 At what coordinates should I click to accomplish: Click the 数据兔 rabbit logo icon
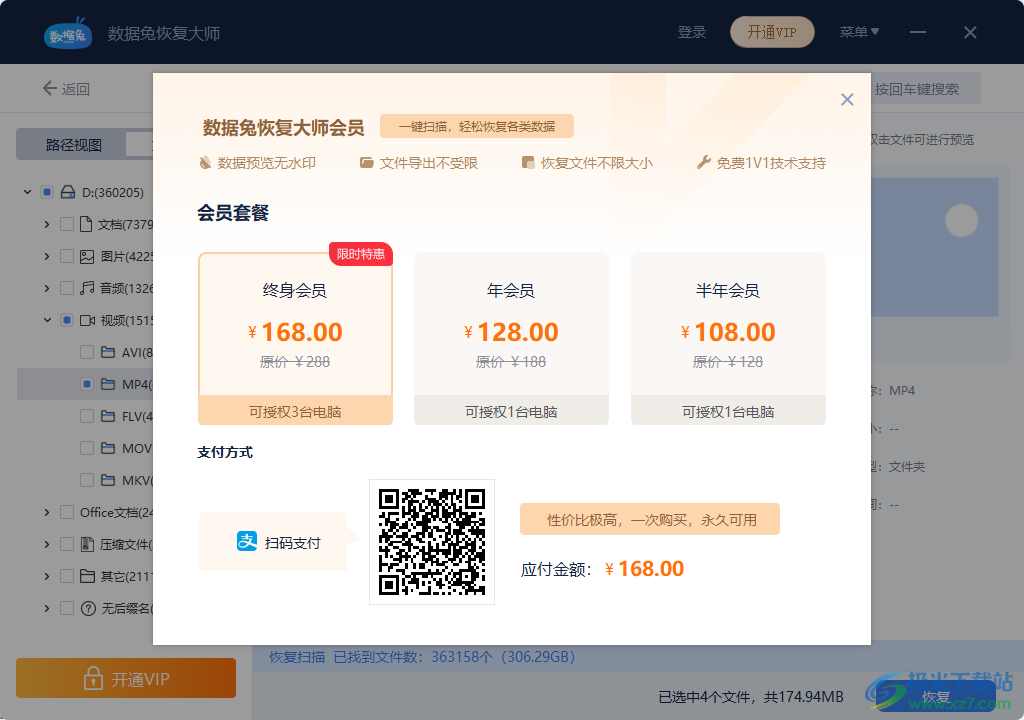[x=66, y=31]
